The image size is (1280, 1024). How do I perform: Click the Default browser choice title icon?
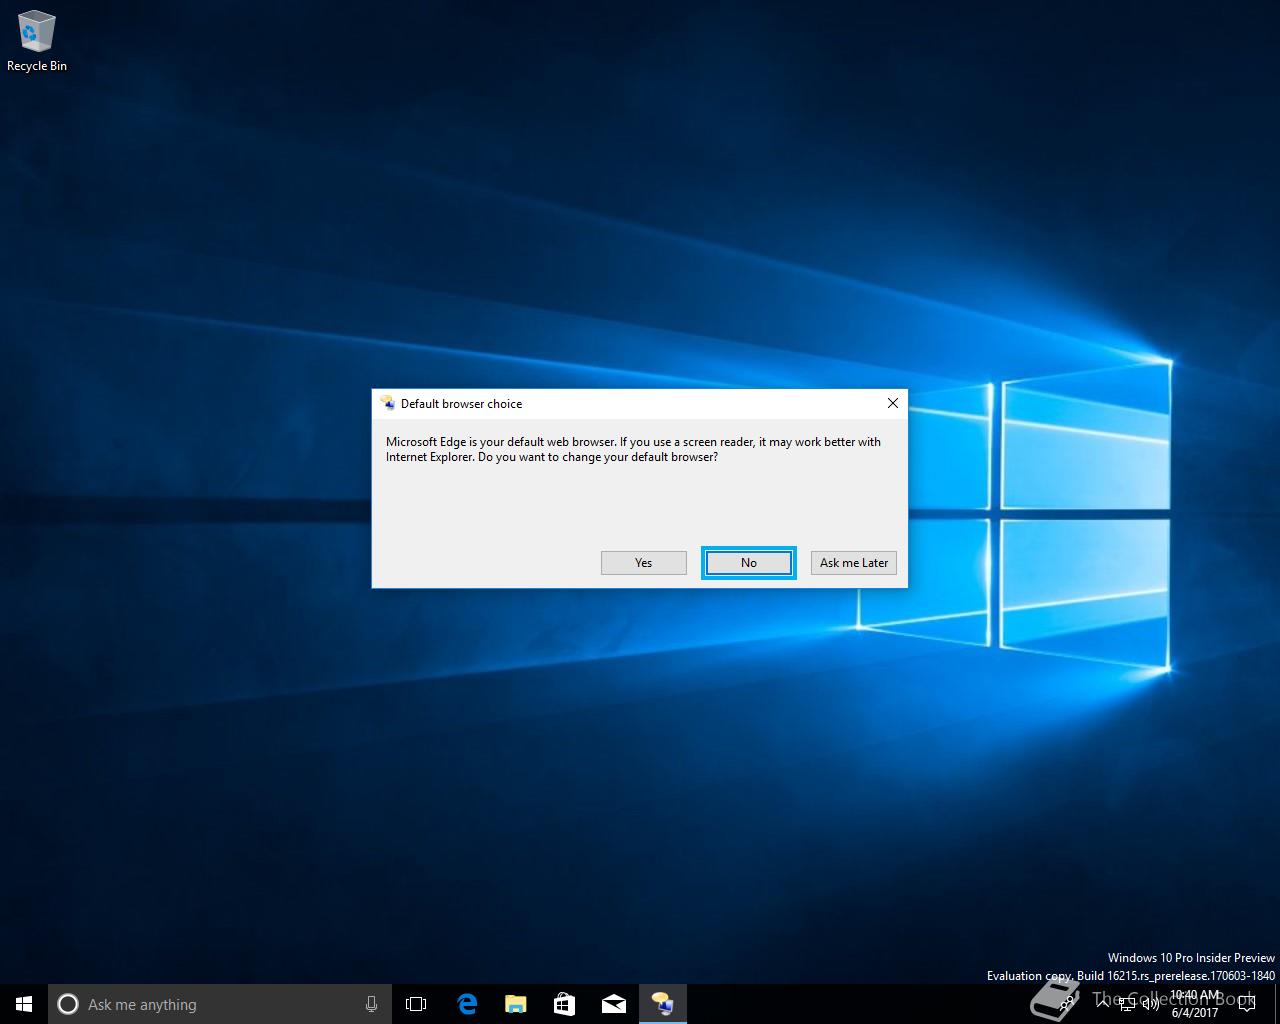pyautogui.click(x=388, y=403)
